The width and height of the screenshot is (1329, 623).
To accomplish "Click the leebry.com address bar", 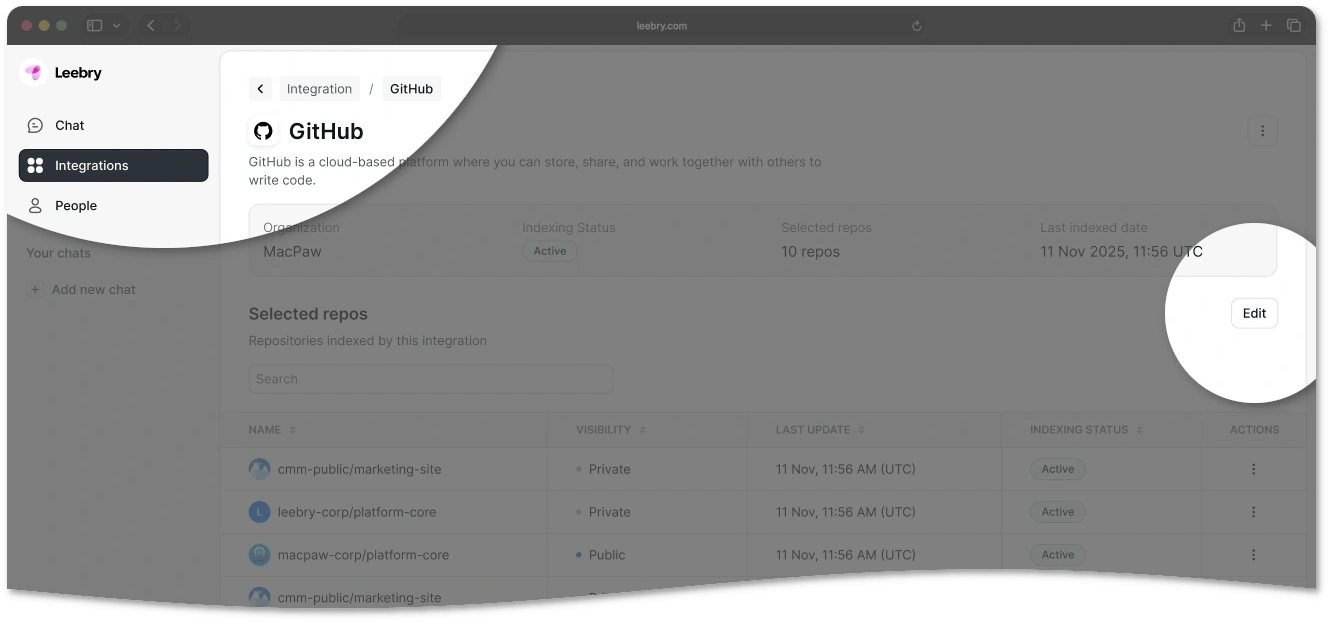I will (x=662, y=26).
